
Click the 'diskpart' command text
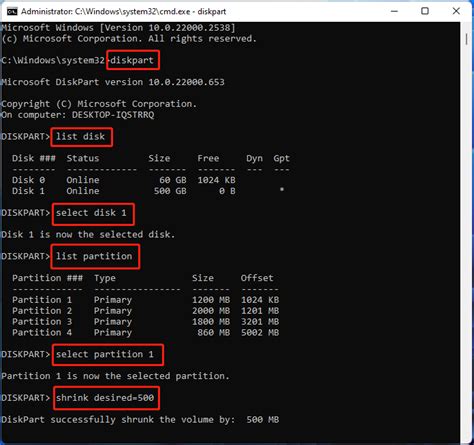[x=132, y=60]
